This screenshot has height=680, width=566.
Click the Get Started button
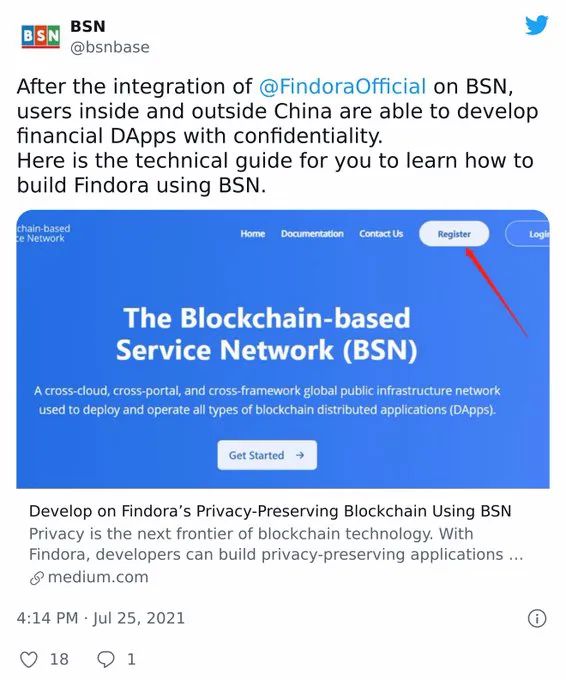pos(267,455)
